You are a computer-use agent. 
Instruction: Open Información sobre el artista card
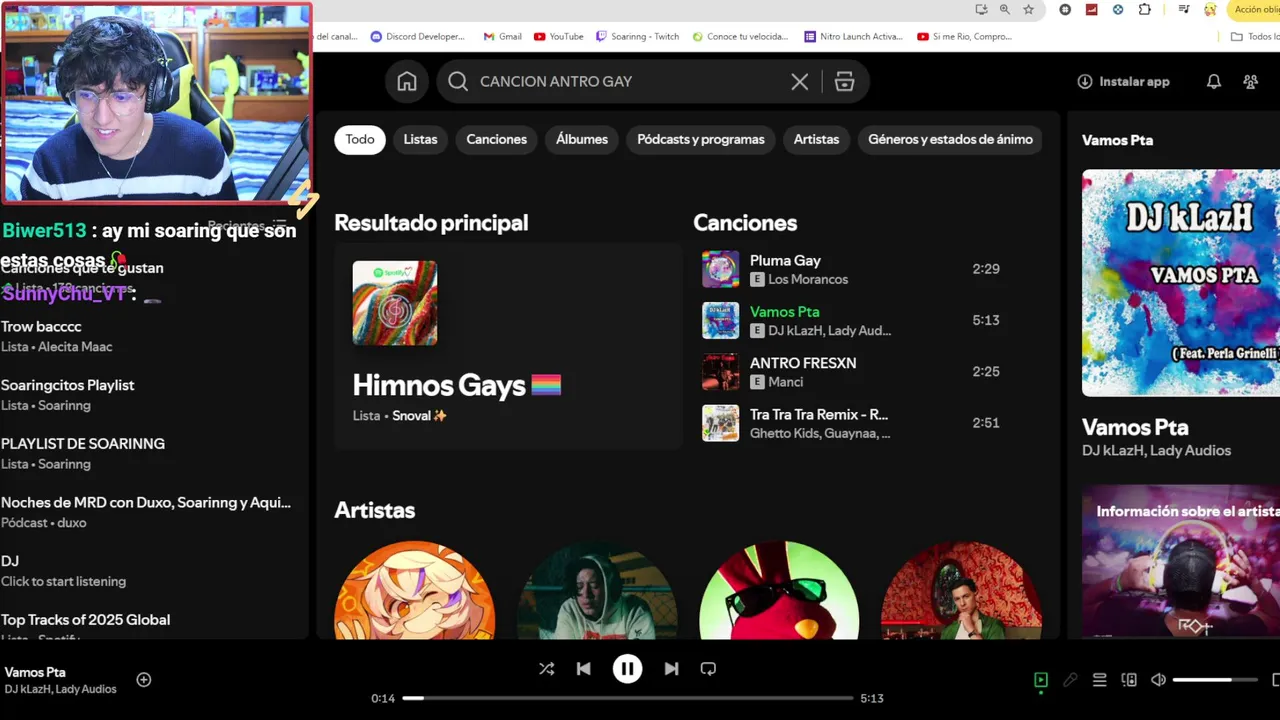(x=1181, y=562)
